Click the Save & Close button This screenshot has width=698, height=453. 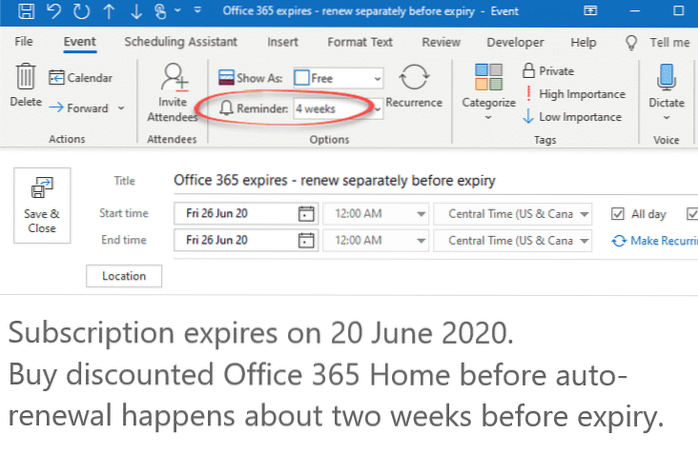[x=42, y=207]
